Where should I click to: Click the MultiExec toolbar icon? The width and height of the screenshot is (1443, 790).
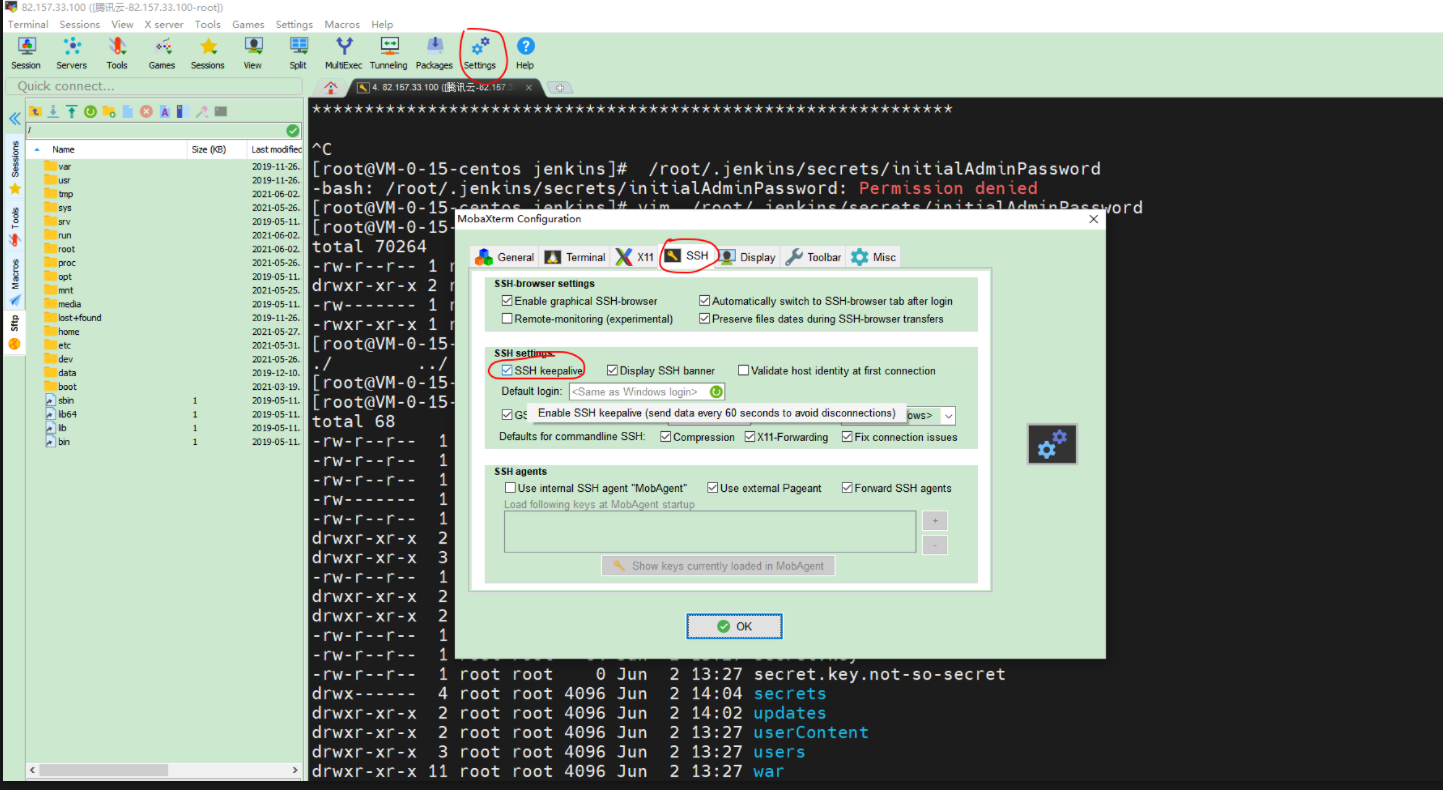[x=343, y=50]
